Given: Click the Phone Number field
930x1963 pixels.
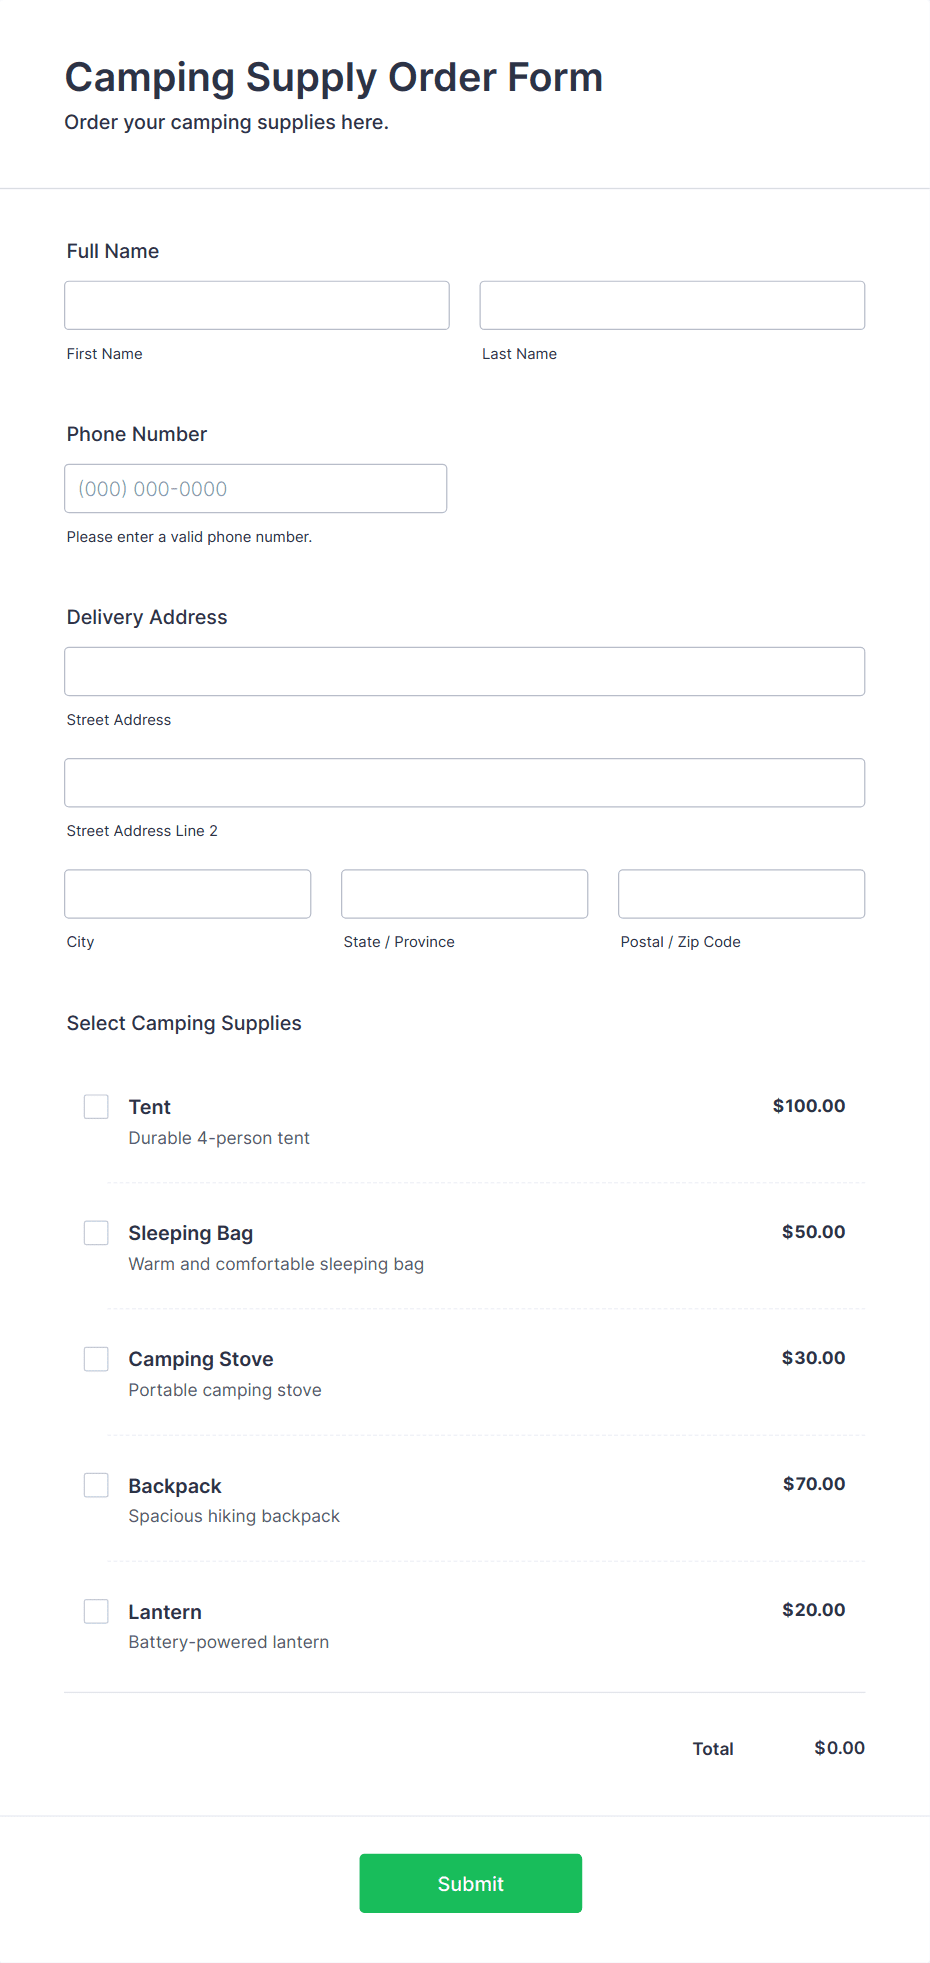Looking at the screenshot, I should [256, 488].
